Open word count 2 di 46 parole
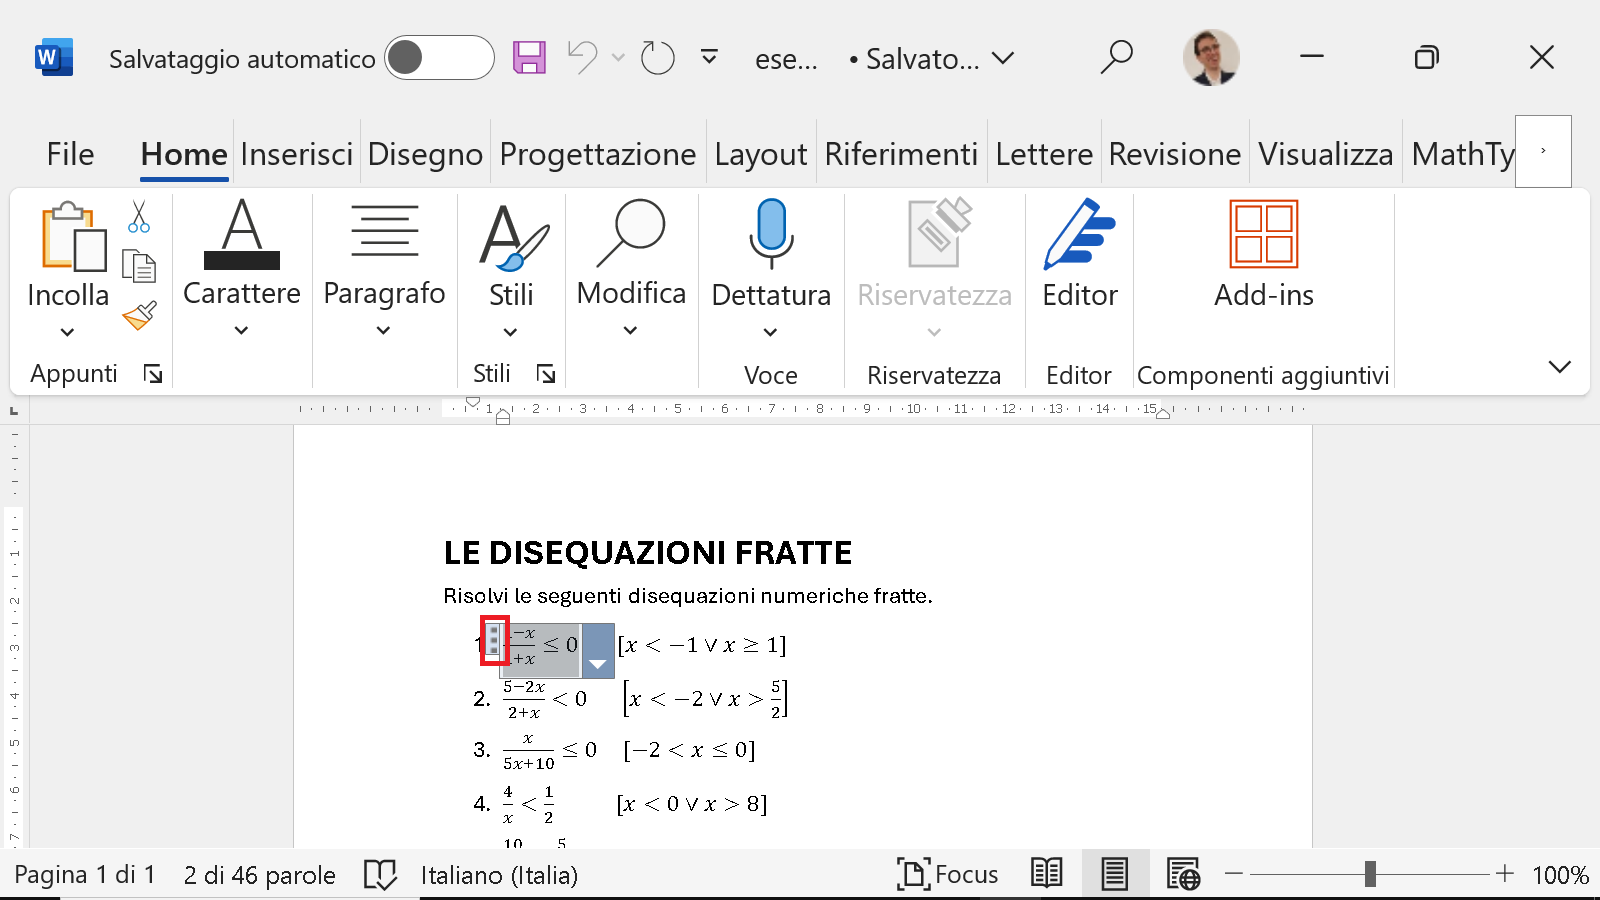The height and width of the screenshot is (900, 1600). (x=260, y=875)
